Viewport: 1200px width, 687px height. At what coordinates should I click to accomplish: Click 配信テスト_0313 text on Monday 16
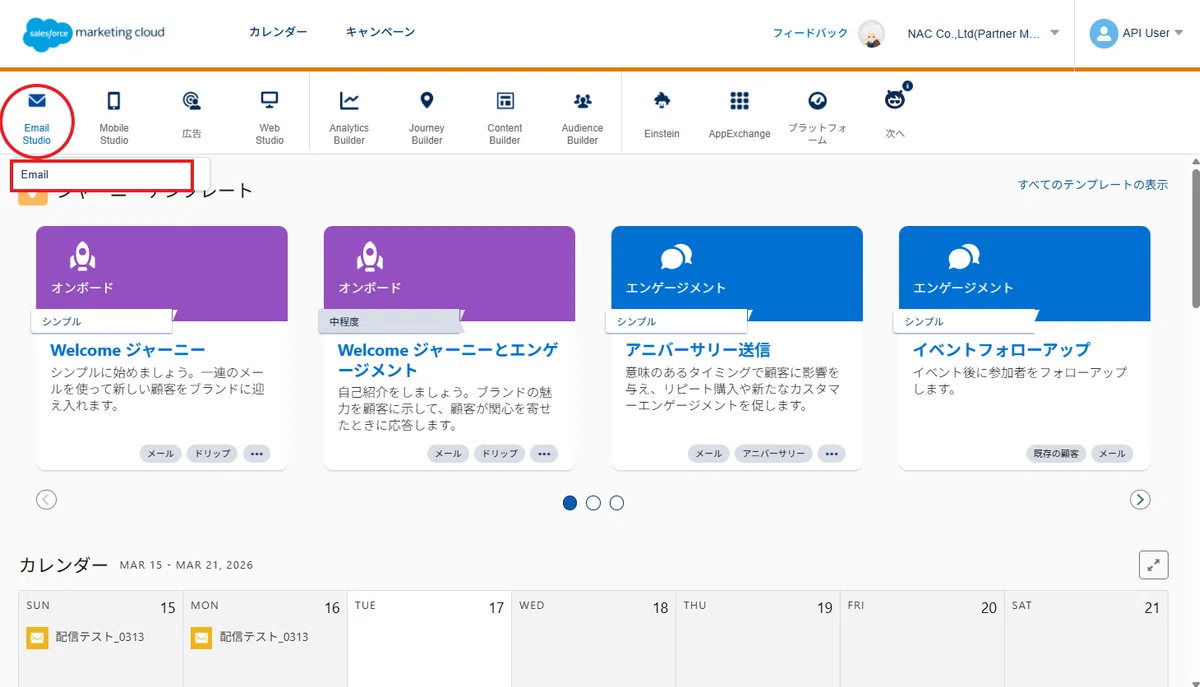click(264, 637)
